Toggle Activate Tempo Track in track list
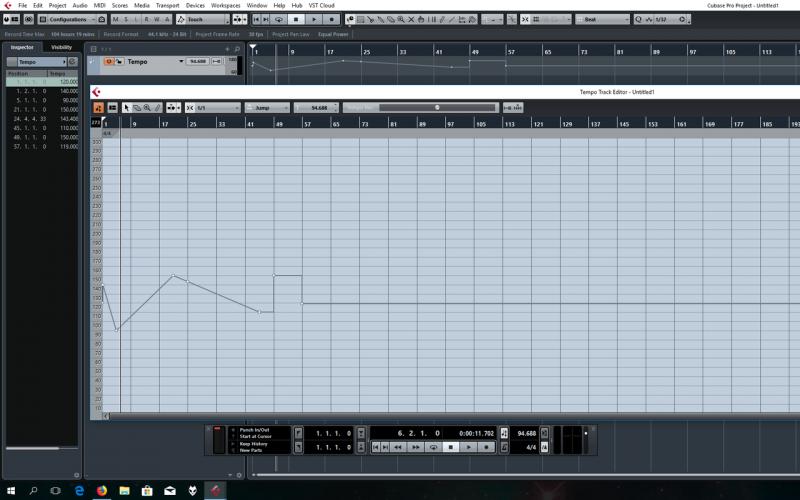The width and height of the screenshot is (800, 500). click(109, 61)
